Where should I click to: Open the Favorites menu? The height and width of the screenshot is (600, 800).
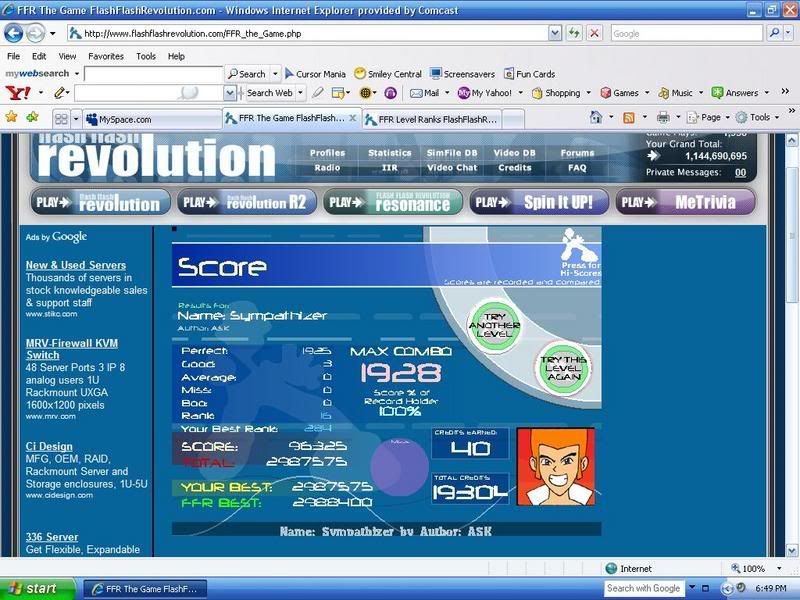point(105,57)
